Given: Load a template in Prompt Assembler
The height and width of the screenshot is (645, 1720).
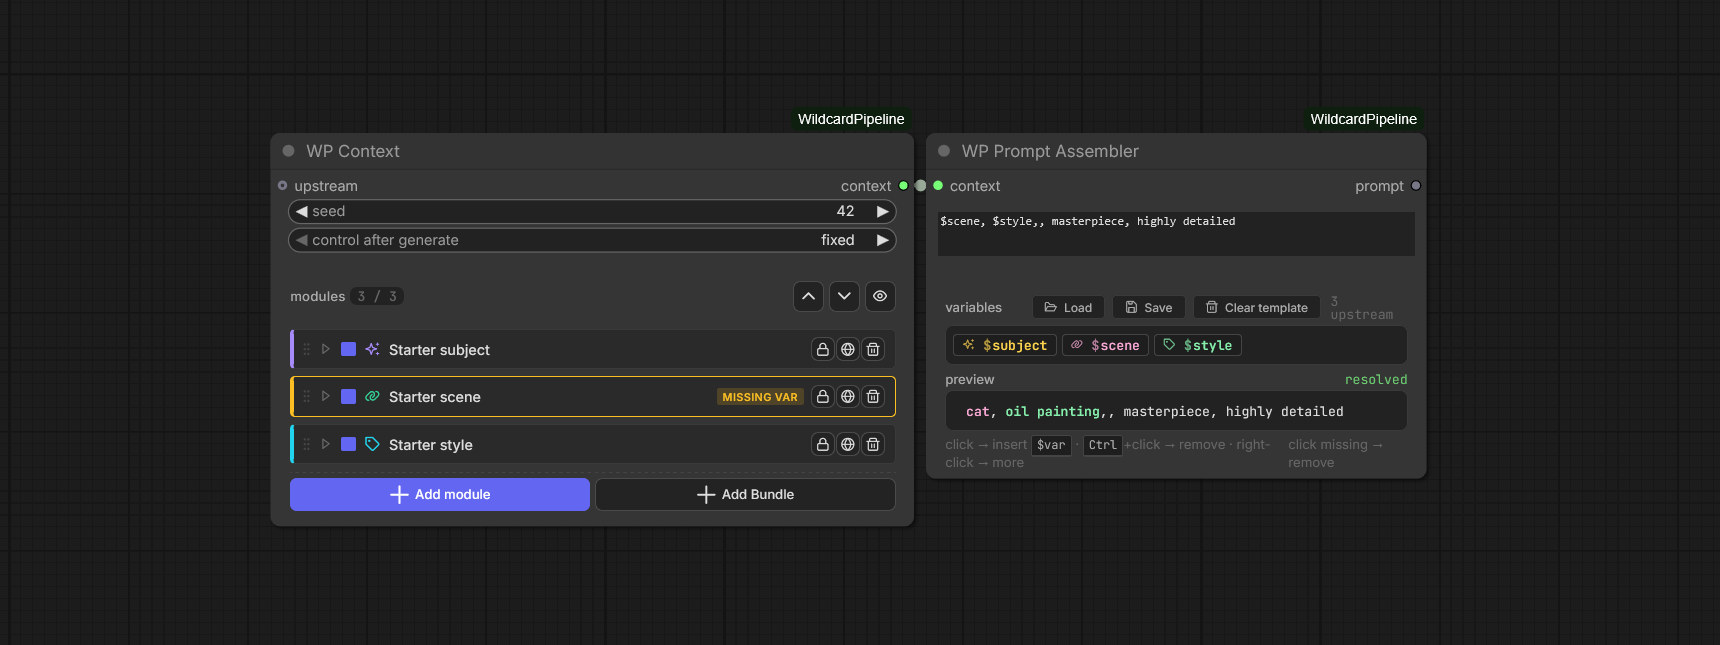Looking at the screenshot, I should pyautogui.click(x=1068, y=307).
